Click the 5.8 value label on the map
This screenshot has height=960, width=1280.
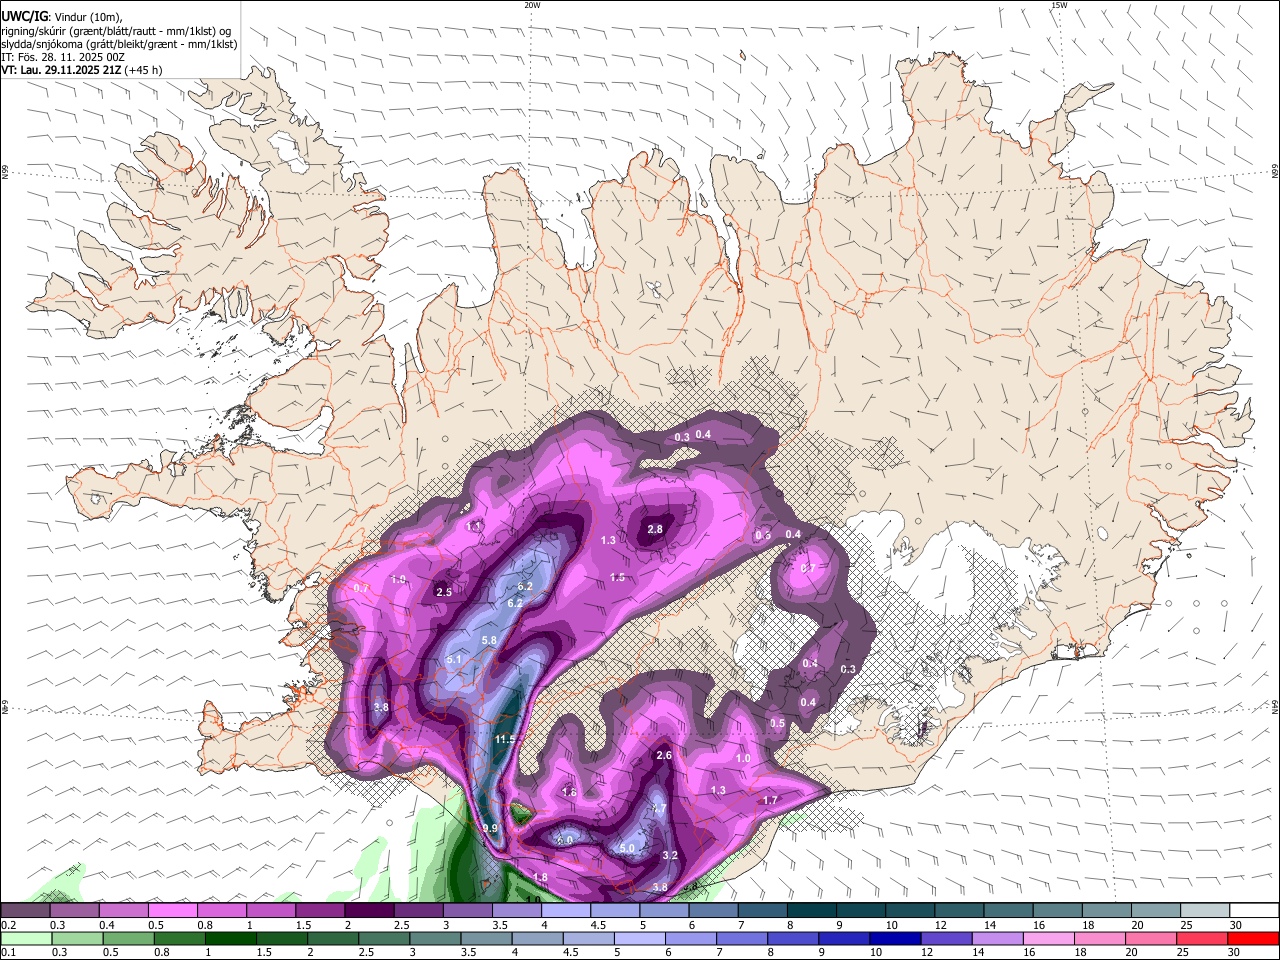[x=489, y=640]
